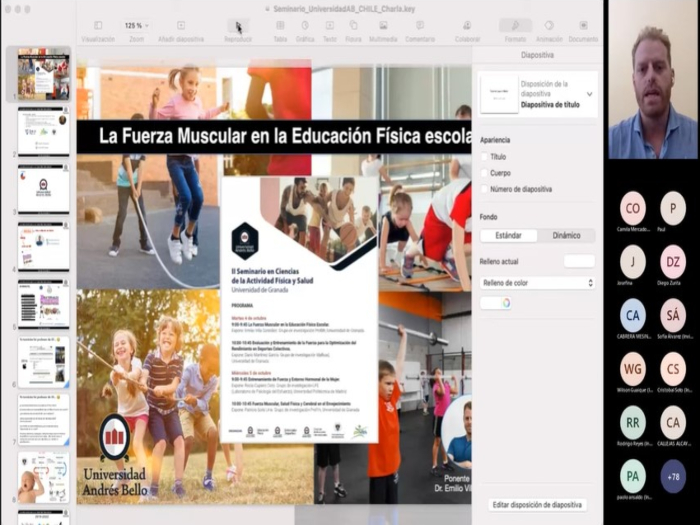Click the slide title La Fuerza Muscular banner

274,137
